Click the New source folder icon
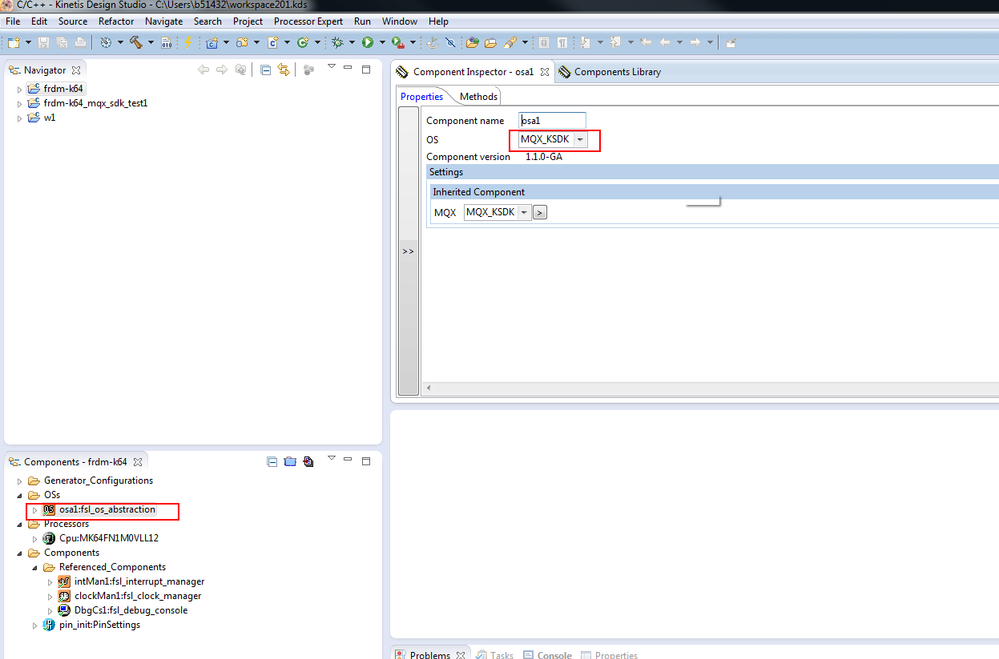The image size is (999, 659). point(242,43)
